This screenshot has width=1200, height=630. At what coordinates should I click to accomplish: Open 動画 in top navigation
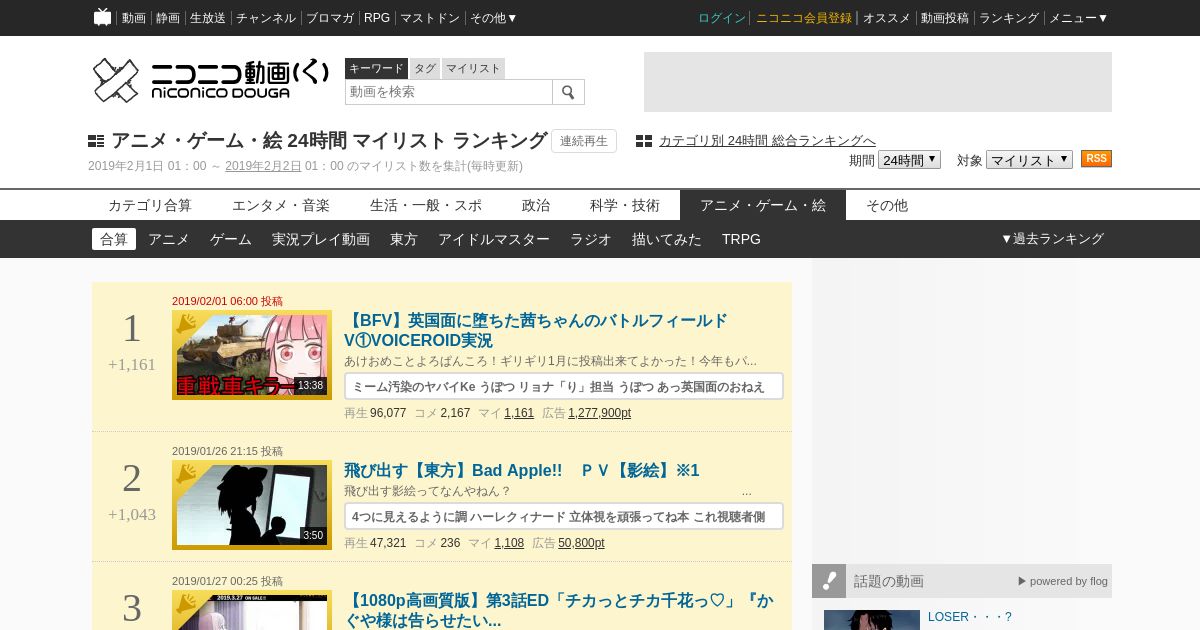pyautogui.click(x=133, y=18)
